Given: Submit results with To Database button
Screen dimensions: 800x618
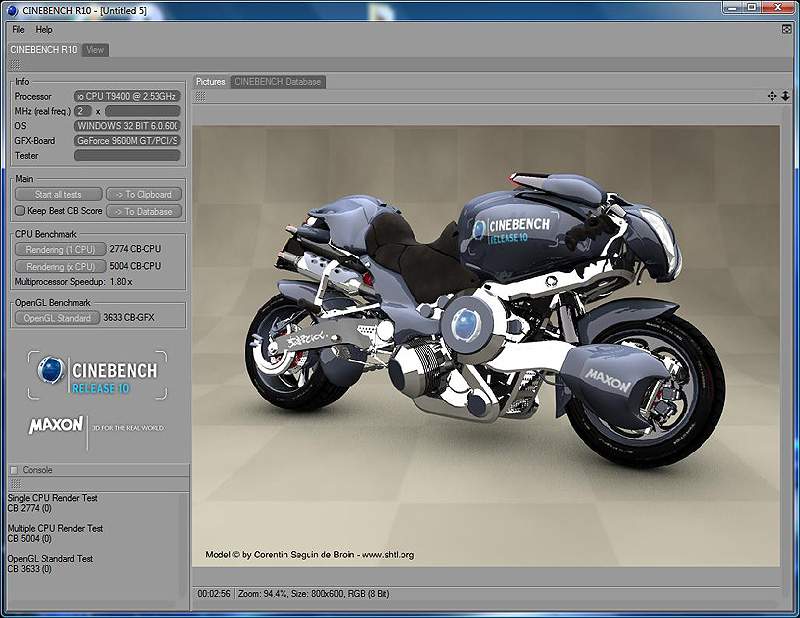Looking at the screenshot, I should 144,211.
